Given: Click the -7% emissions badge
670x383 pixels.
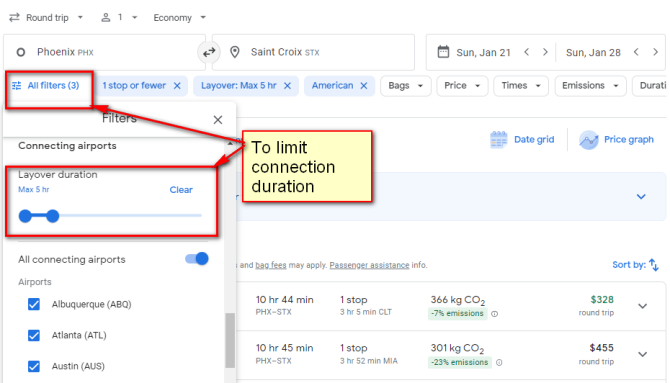Looking at the screenshot, I should [457, 313].
